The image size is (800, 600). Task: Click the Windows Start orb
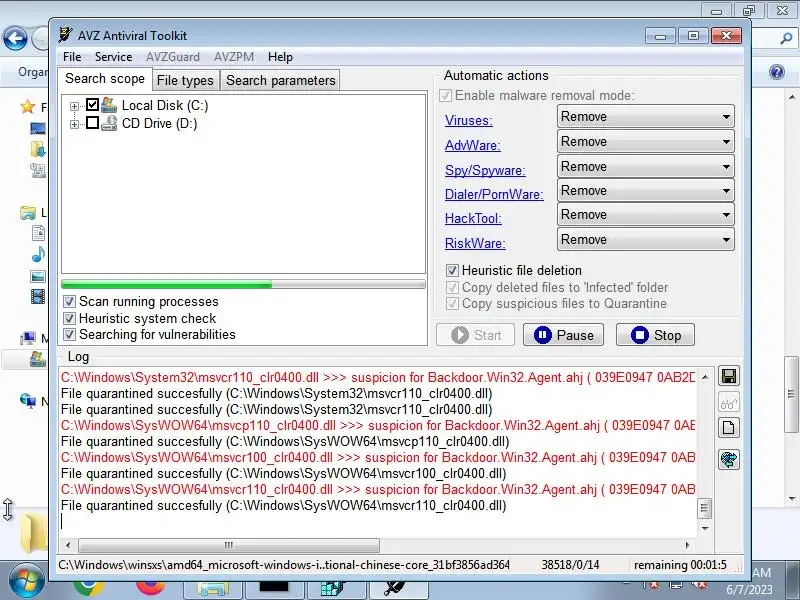click(x=26, y=582)
